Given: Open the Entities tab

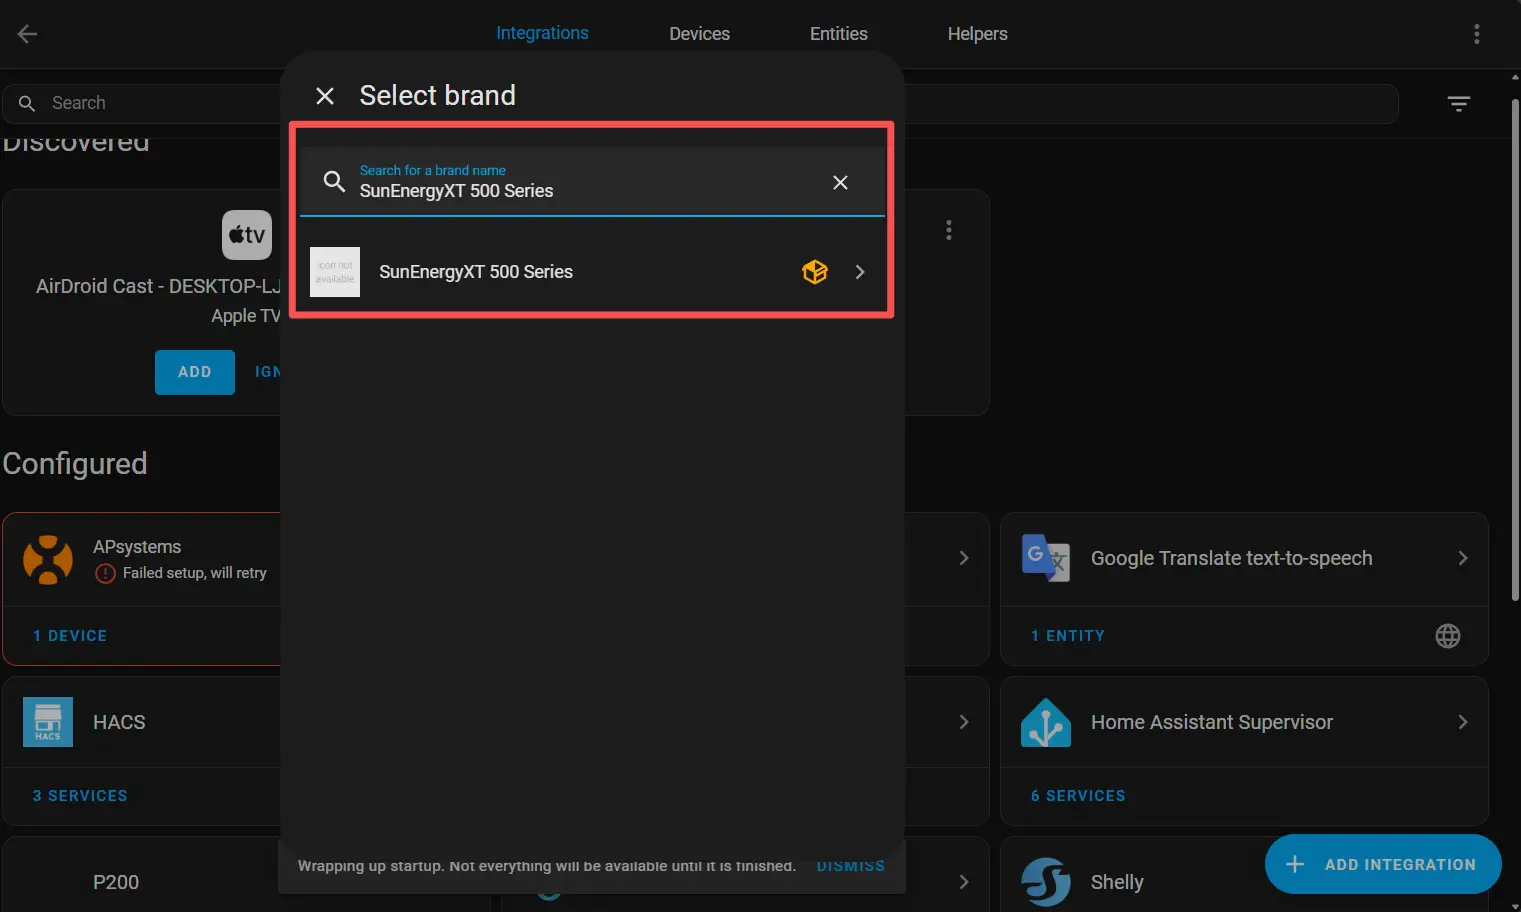Looking at the screenshot, I should click(838, 34).
